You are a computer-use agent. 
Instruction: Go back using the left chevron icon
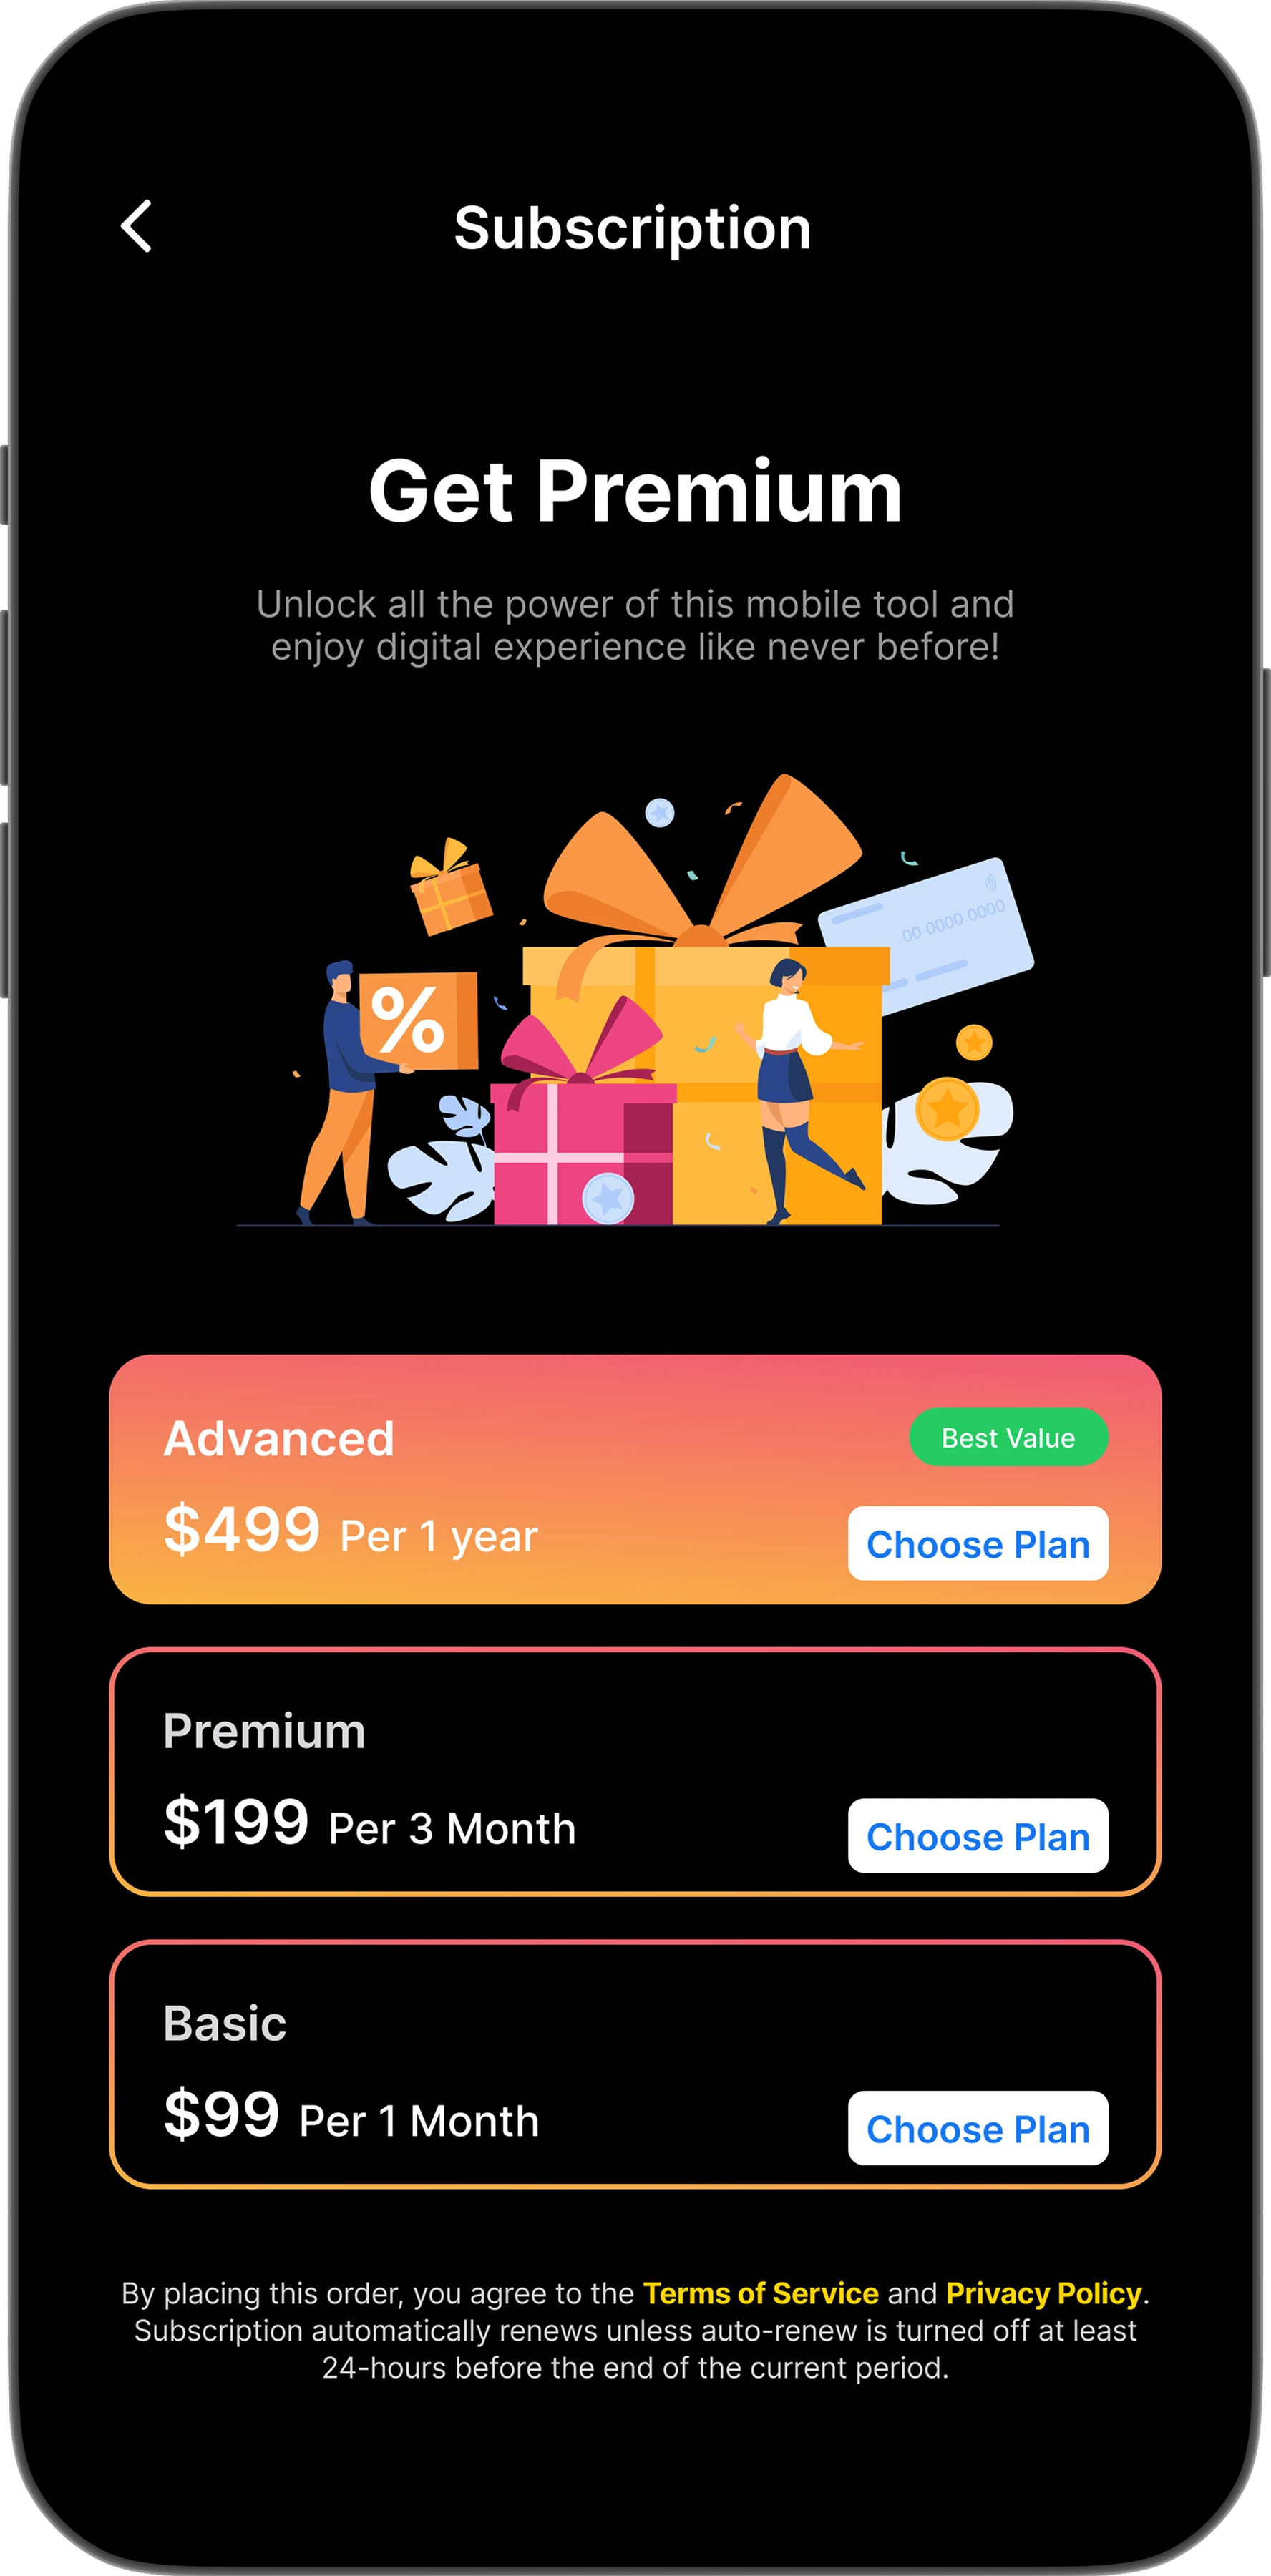click(x=136, y=226)
